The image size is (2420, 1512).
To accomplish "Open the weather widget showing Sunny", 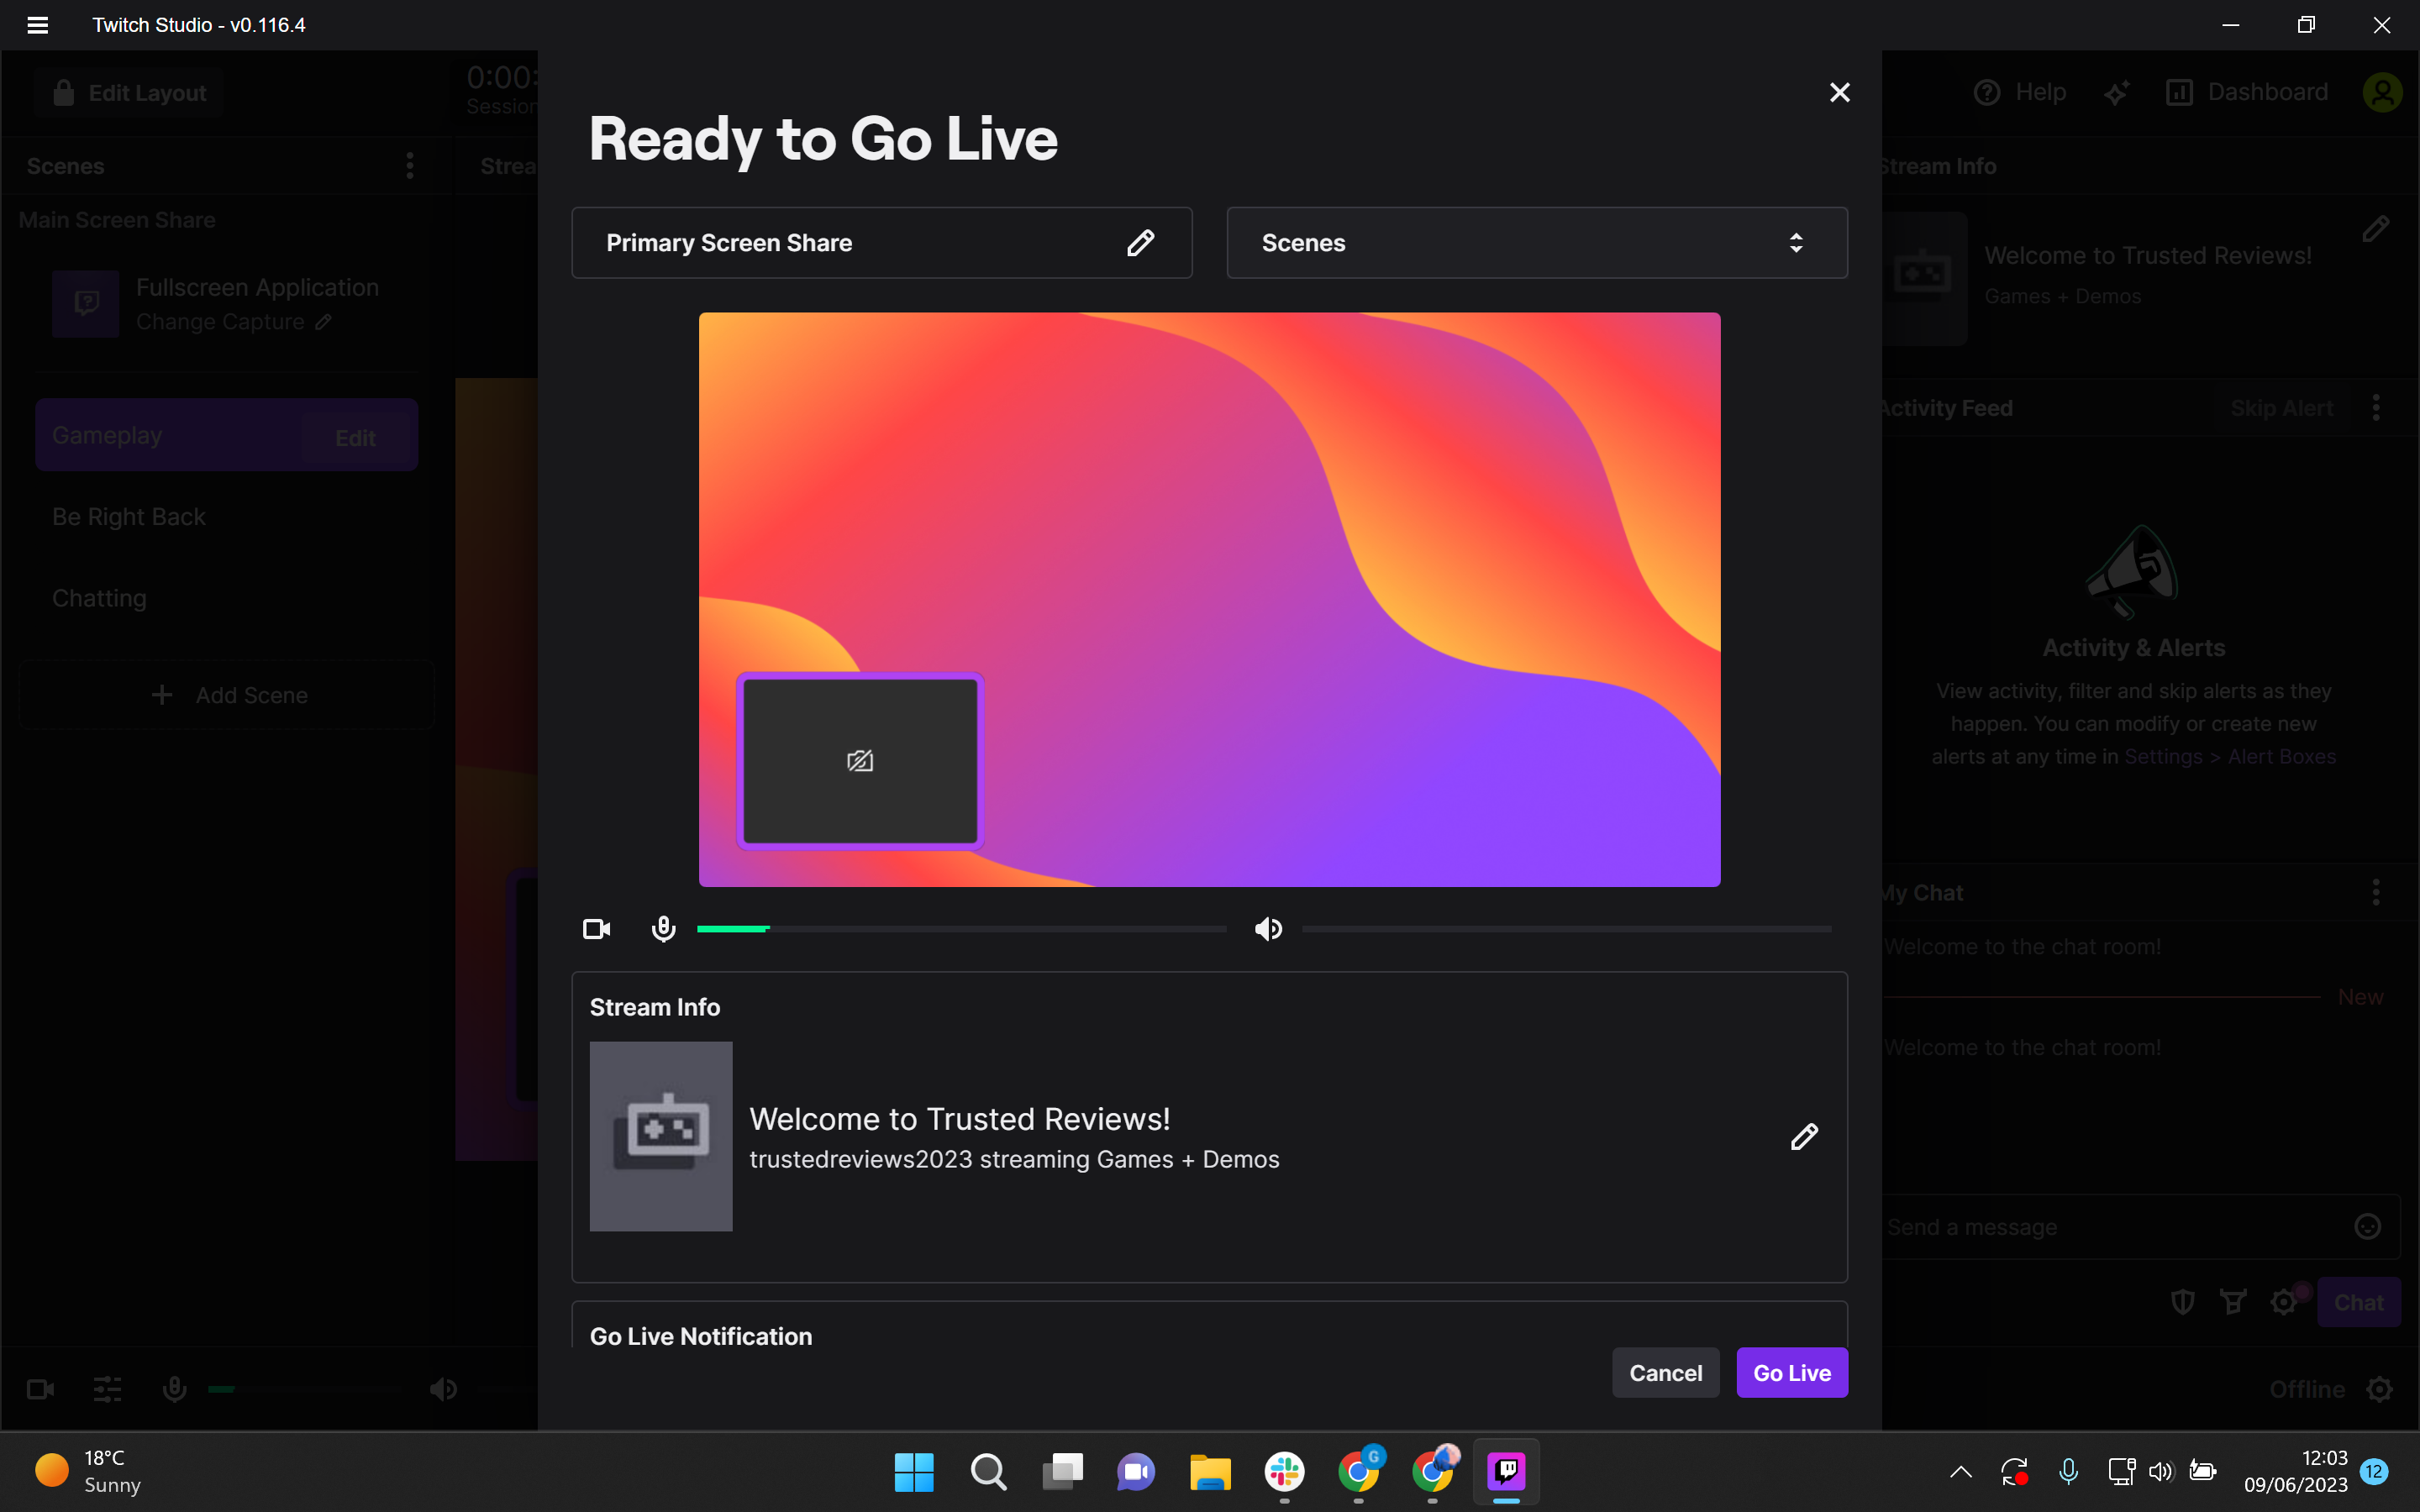I will point(90,1471).
